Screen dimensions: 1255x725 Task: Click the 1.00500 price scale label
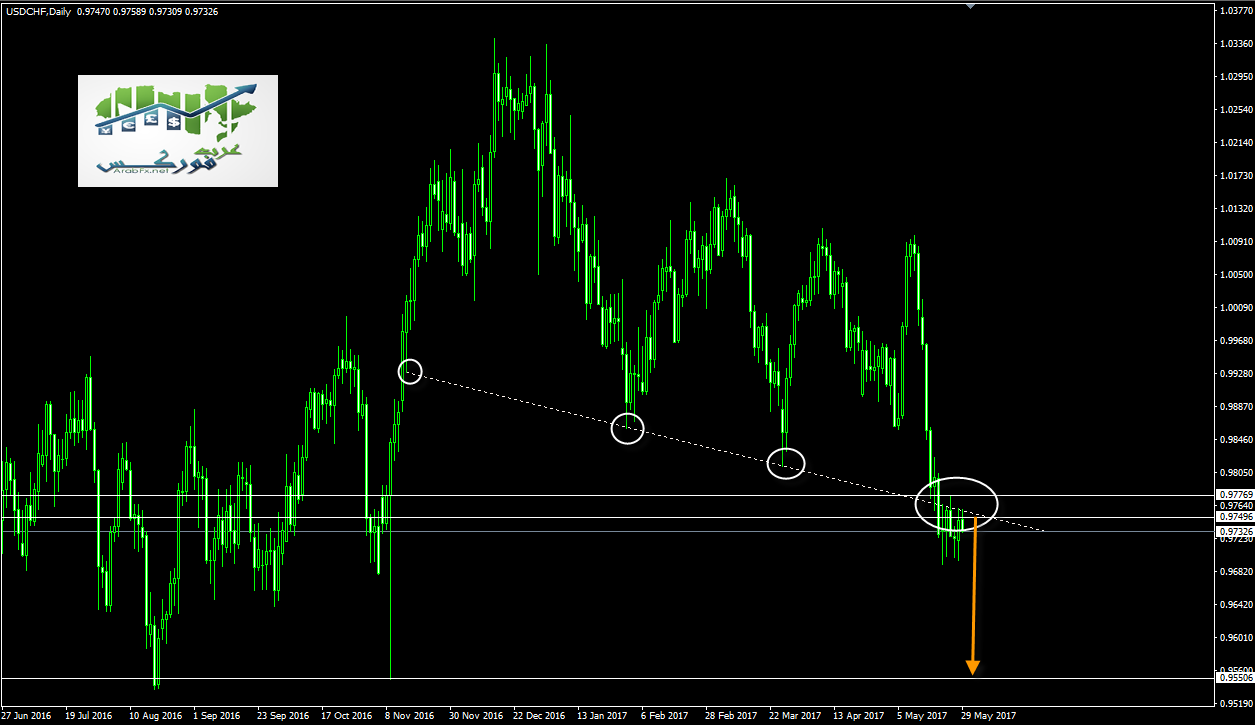point(1237,275)
